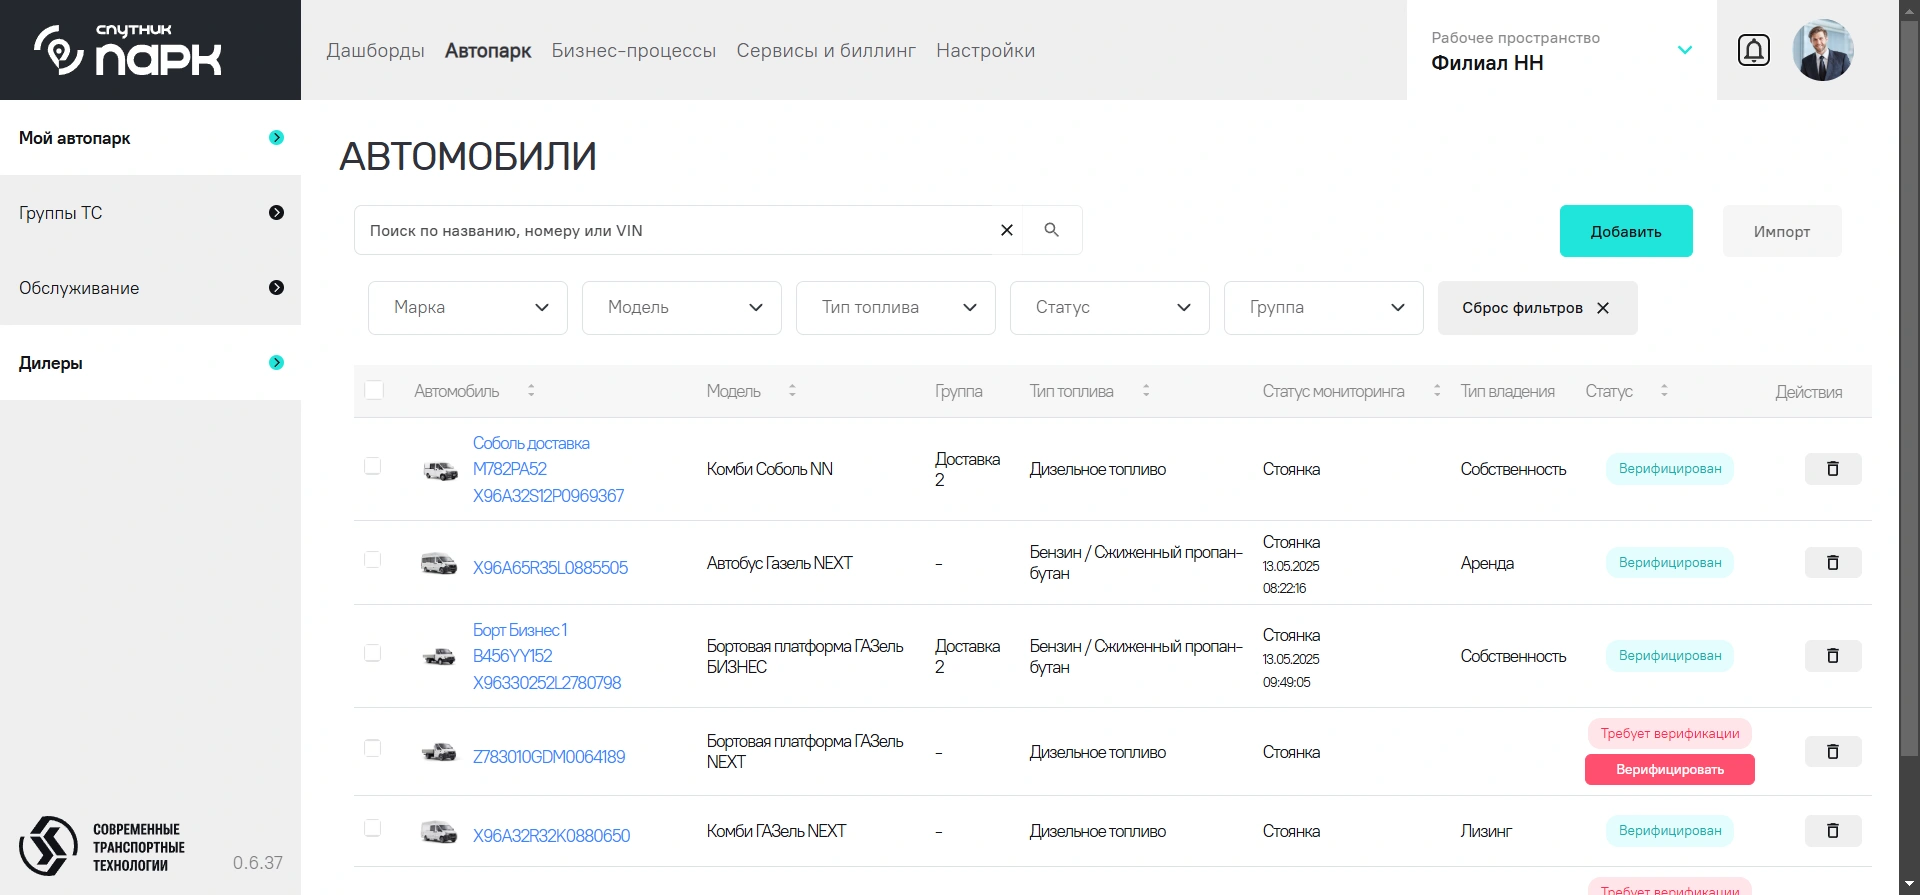
Task: Delete vehicle Z783010GDM0064189 with trash icon
Action: [1832, 752]
